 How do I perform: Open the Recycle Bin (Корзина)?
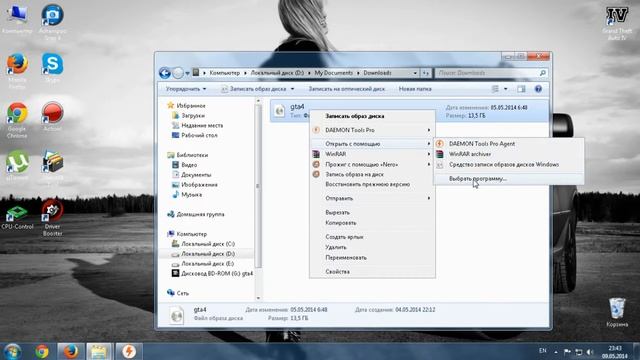click(617, 312)
